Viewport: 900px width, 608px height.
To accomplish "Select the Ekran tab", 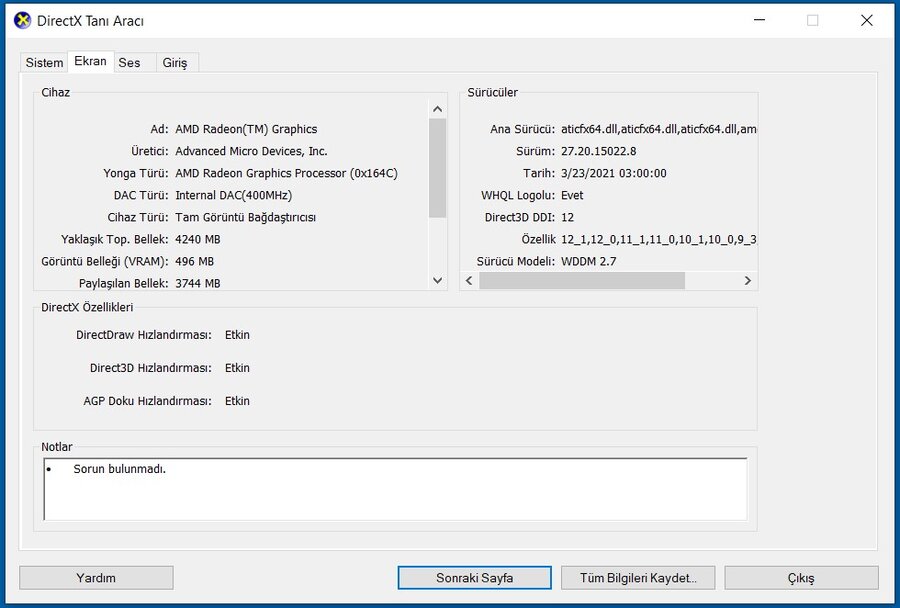I will coord(90,61).
